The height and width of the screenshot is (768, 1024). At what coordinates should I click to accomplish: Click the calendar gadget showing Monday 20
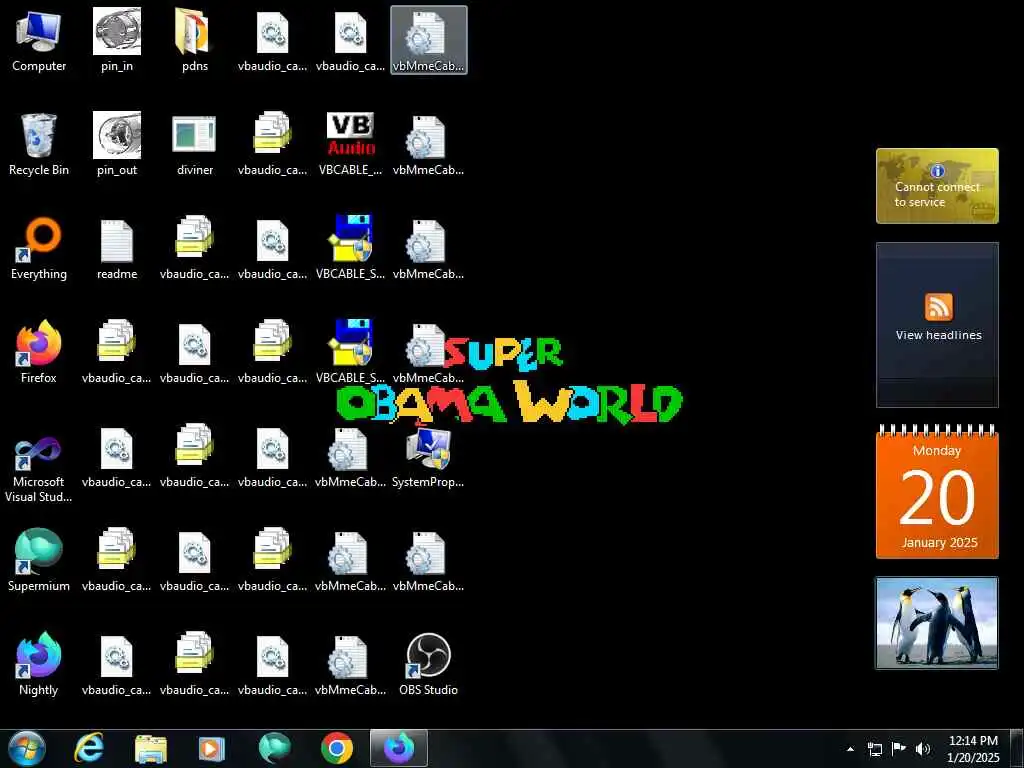tap(937, 492)
